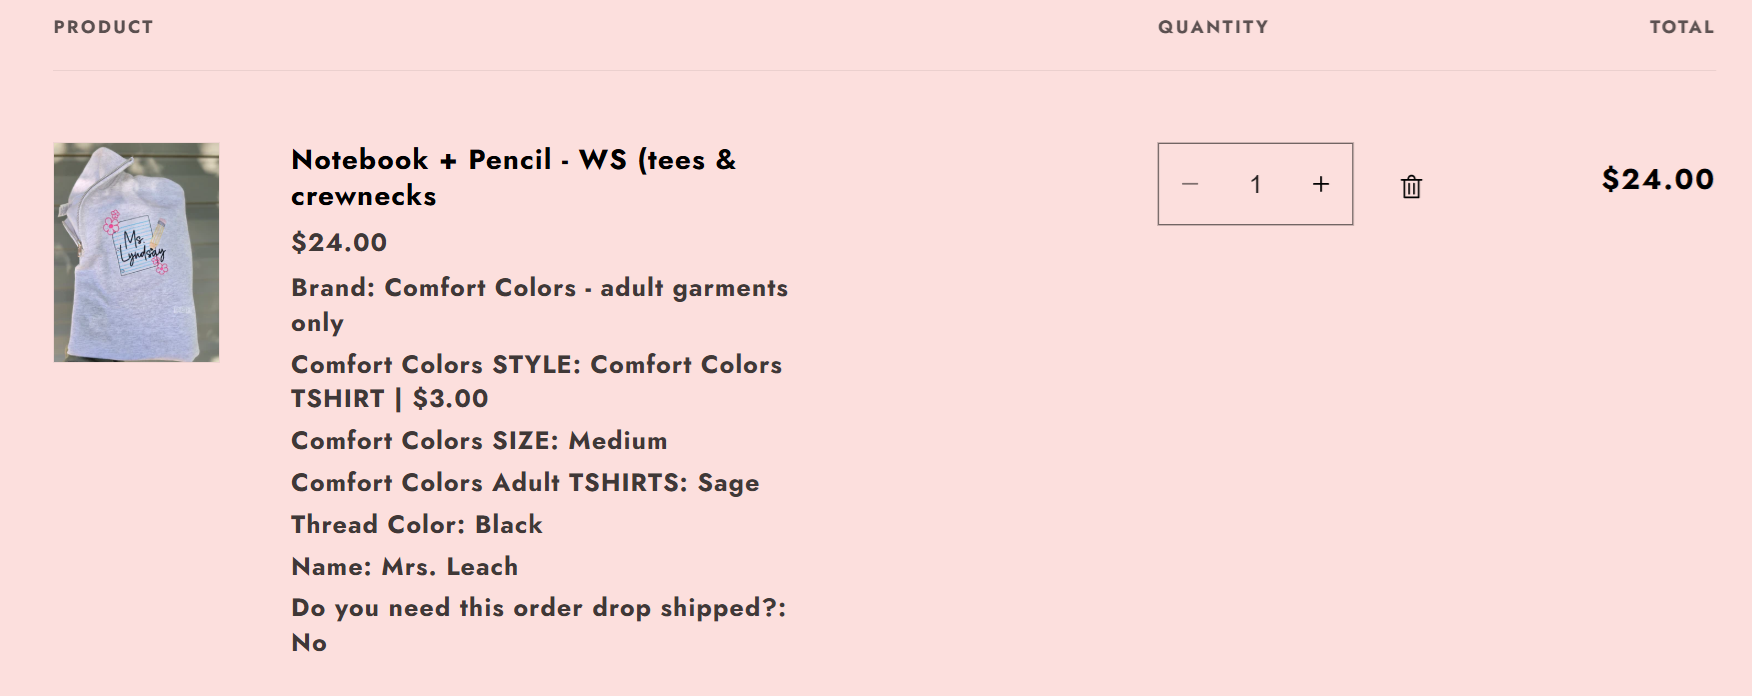This screenshot has height=696, width=1752.
Task: Click the Ms. Lyndsay design on thumbnail
Action: (138, 242)
